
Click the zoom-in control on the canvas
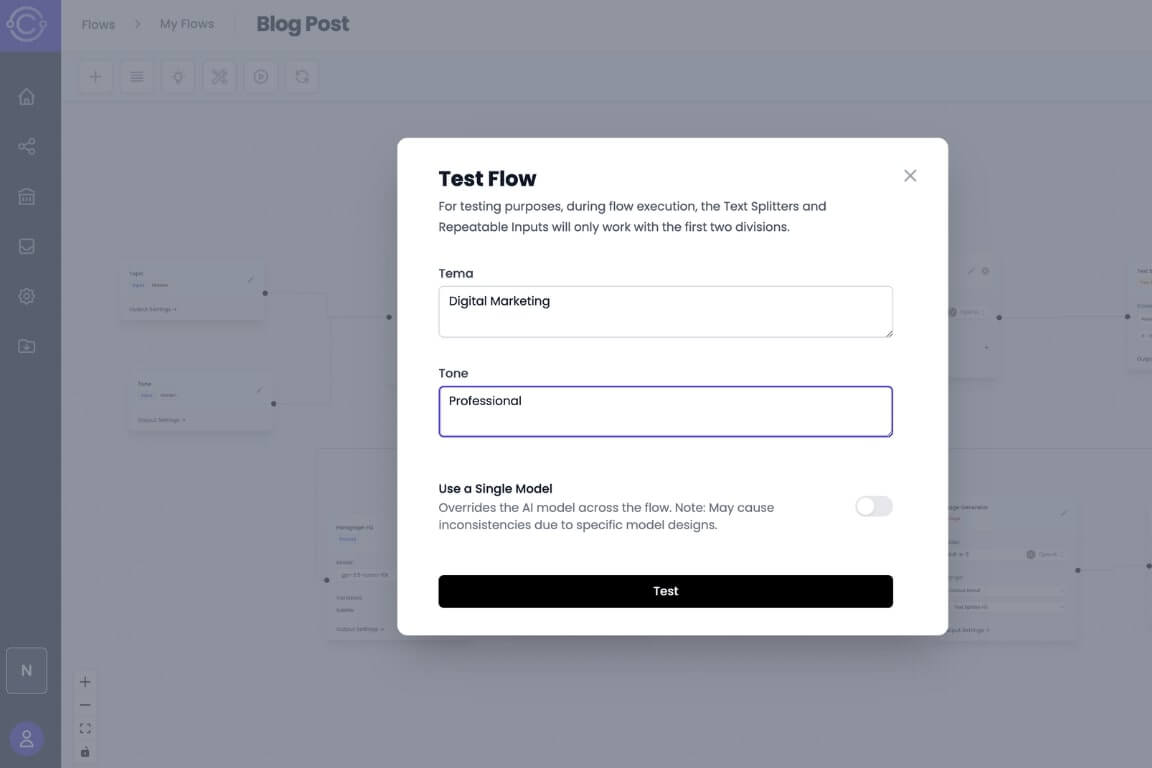click(85, 681)
